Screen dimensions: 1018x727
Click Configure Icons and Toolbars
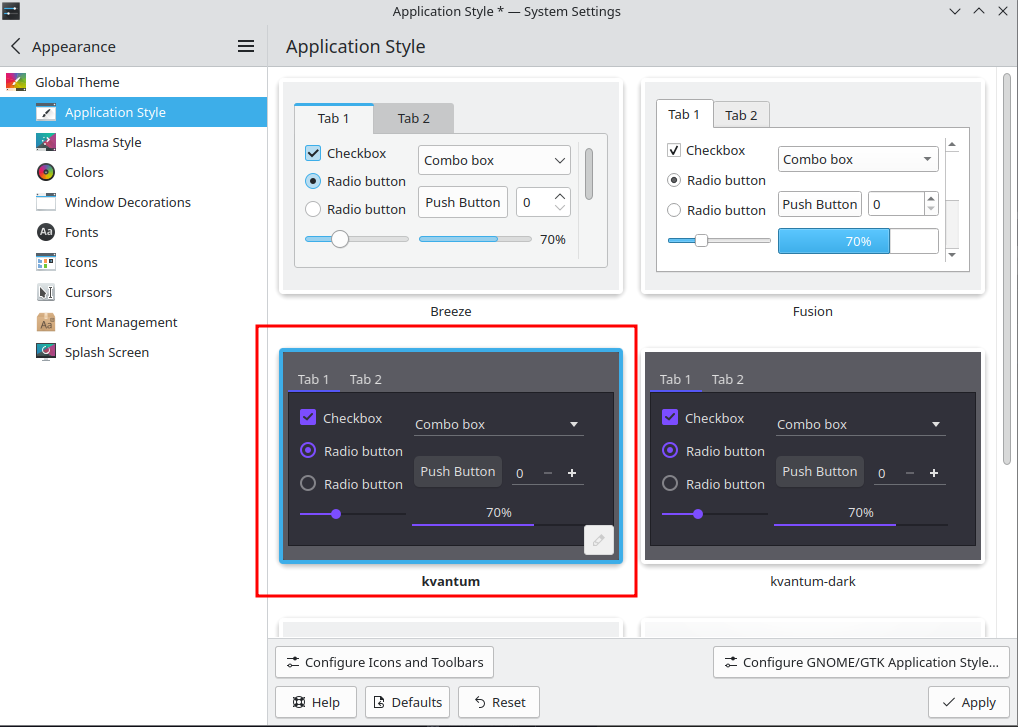point(384,662)
